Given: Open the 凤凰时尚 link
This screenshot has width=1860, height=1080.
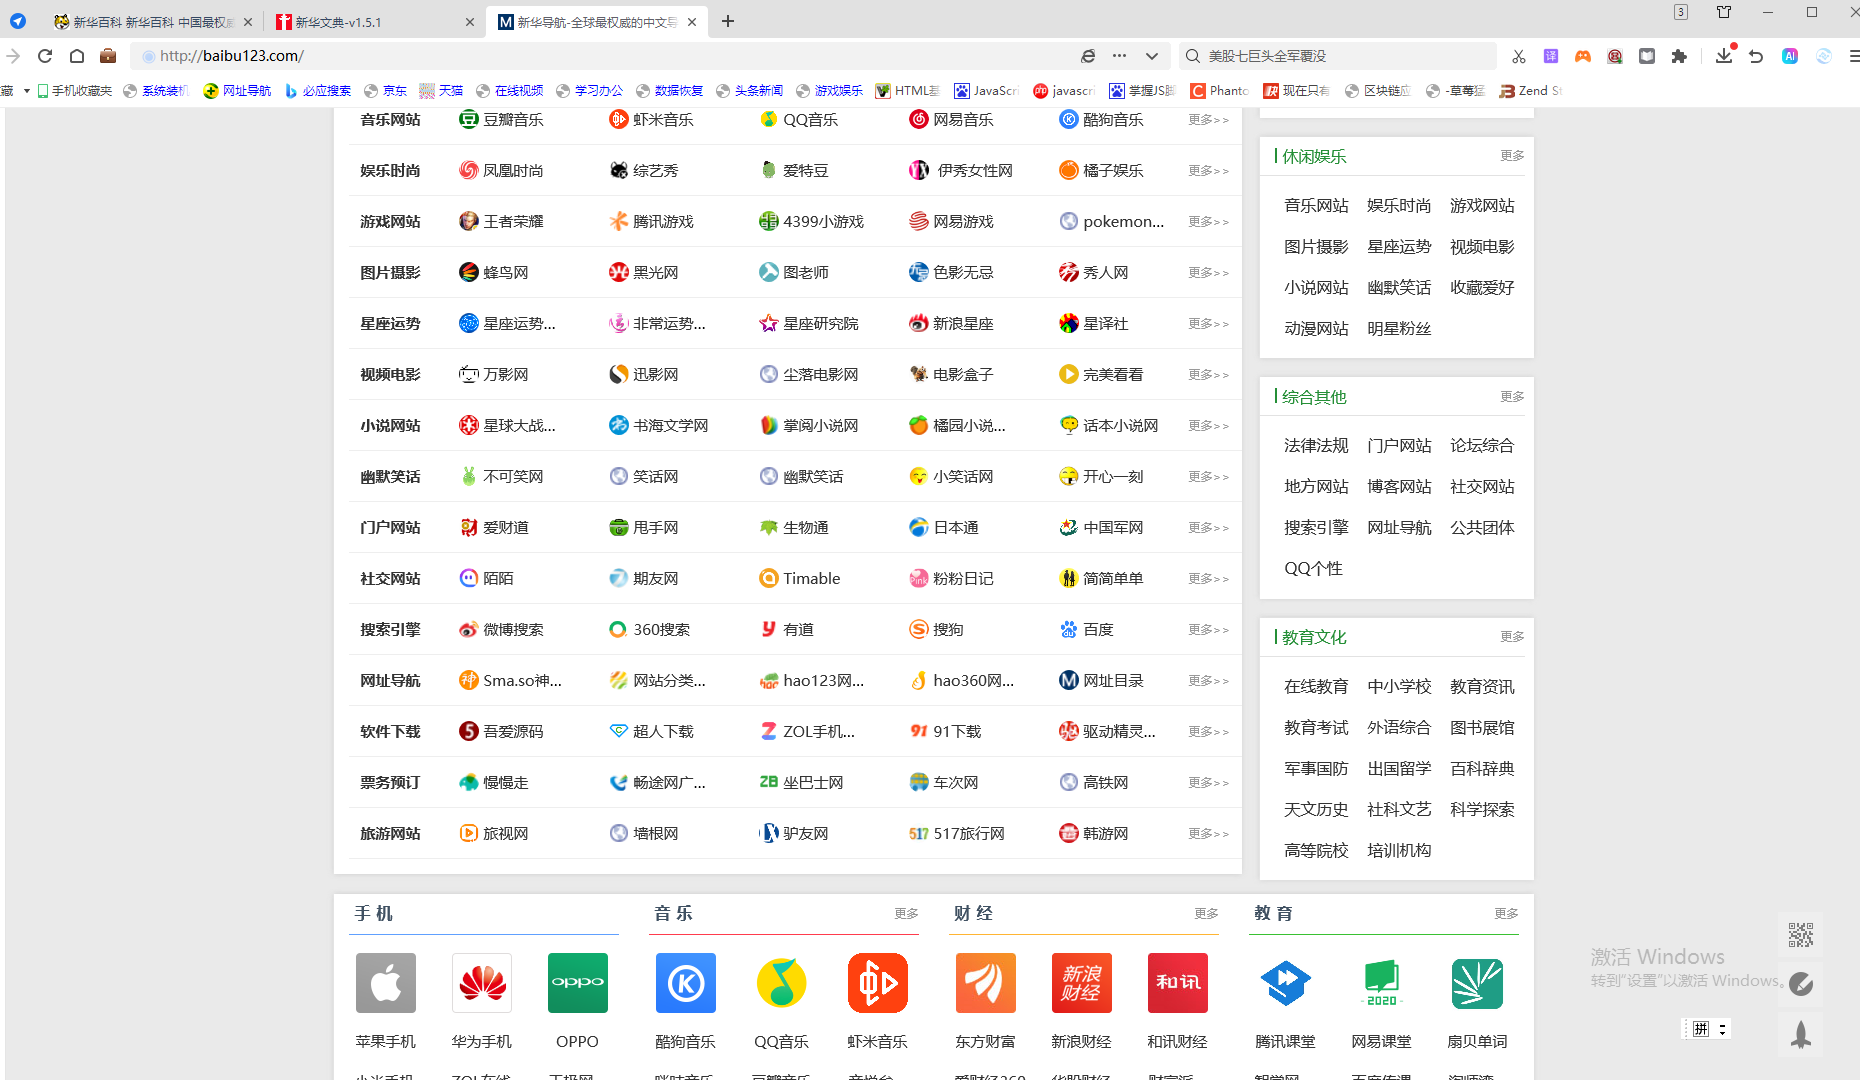Looking at the screenshot, I should point(501,171).
